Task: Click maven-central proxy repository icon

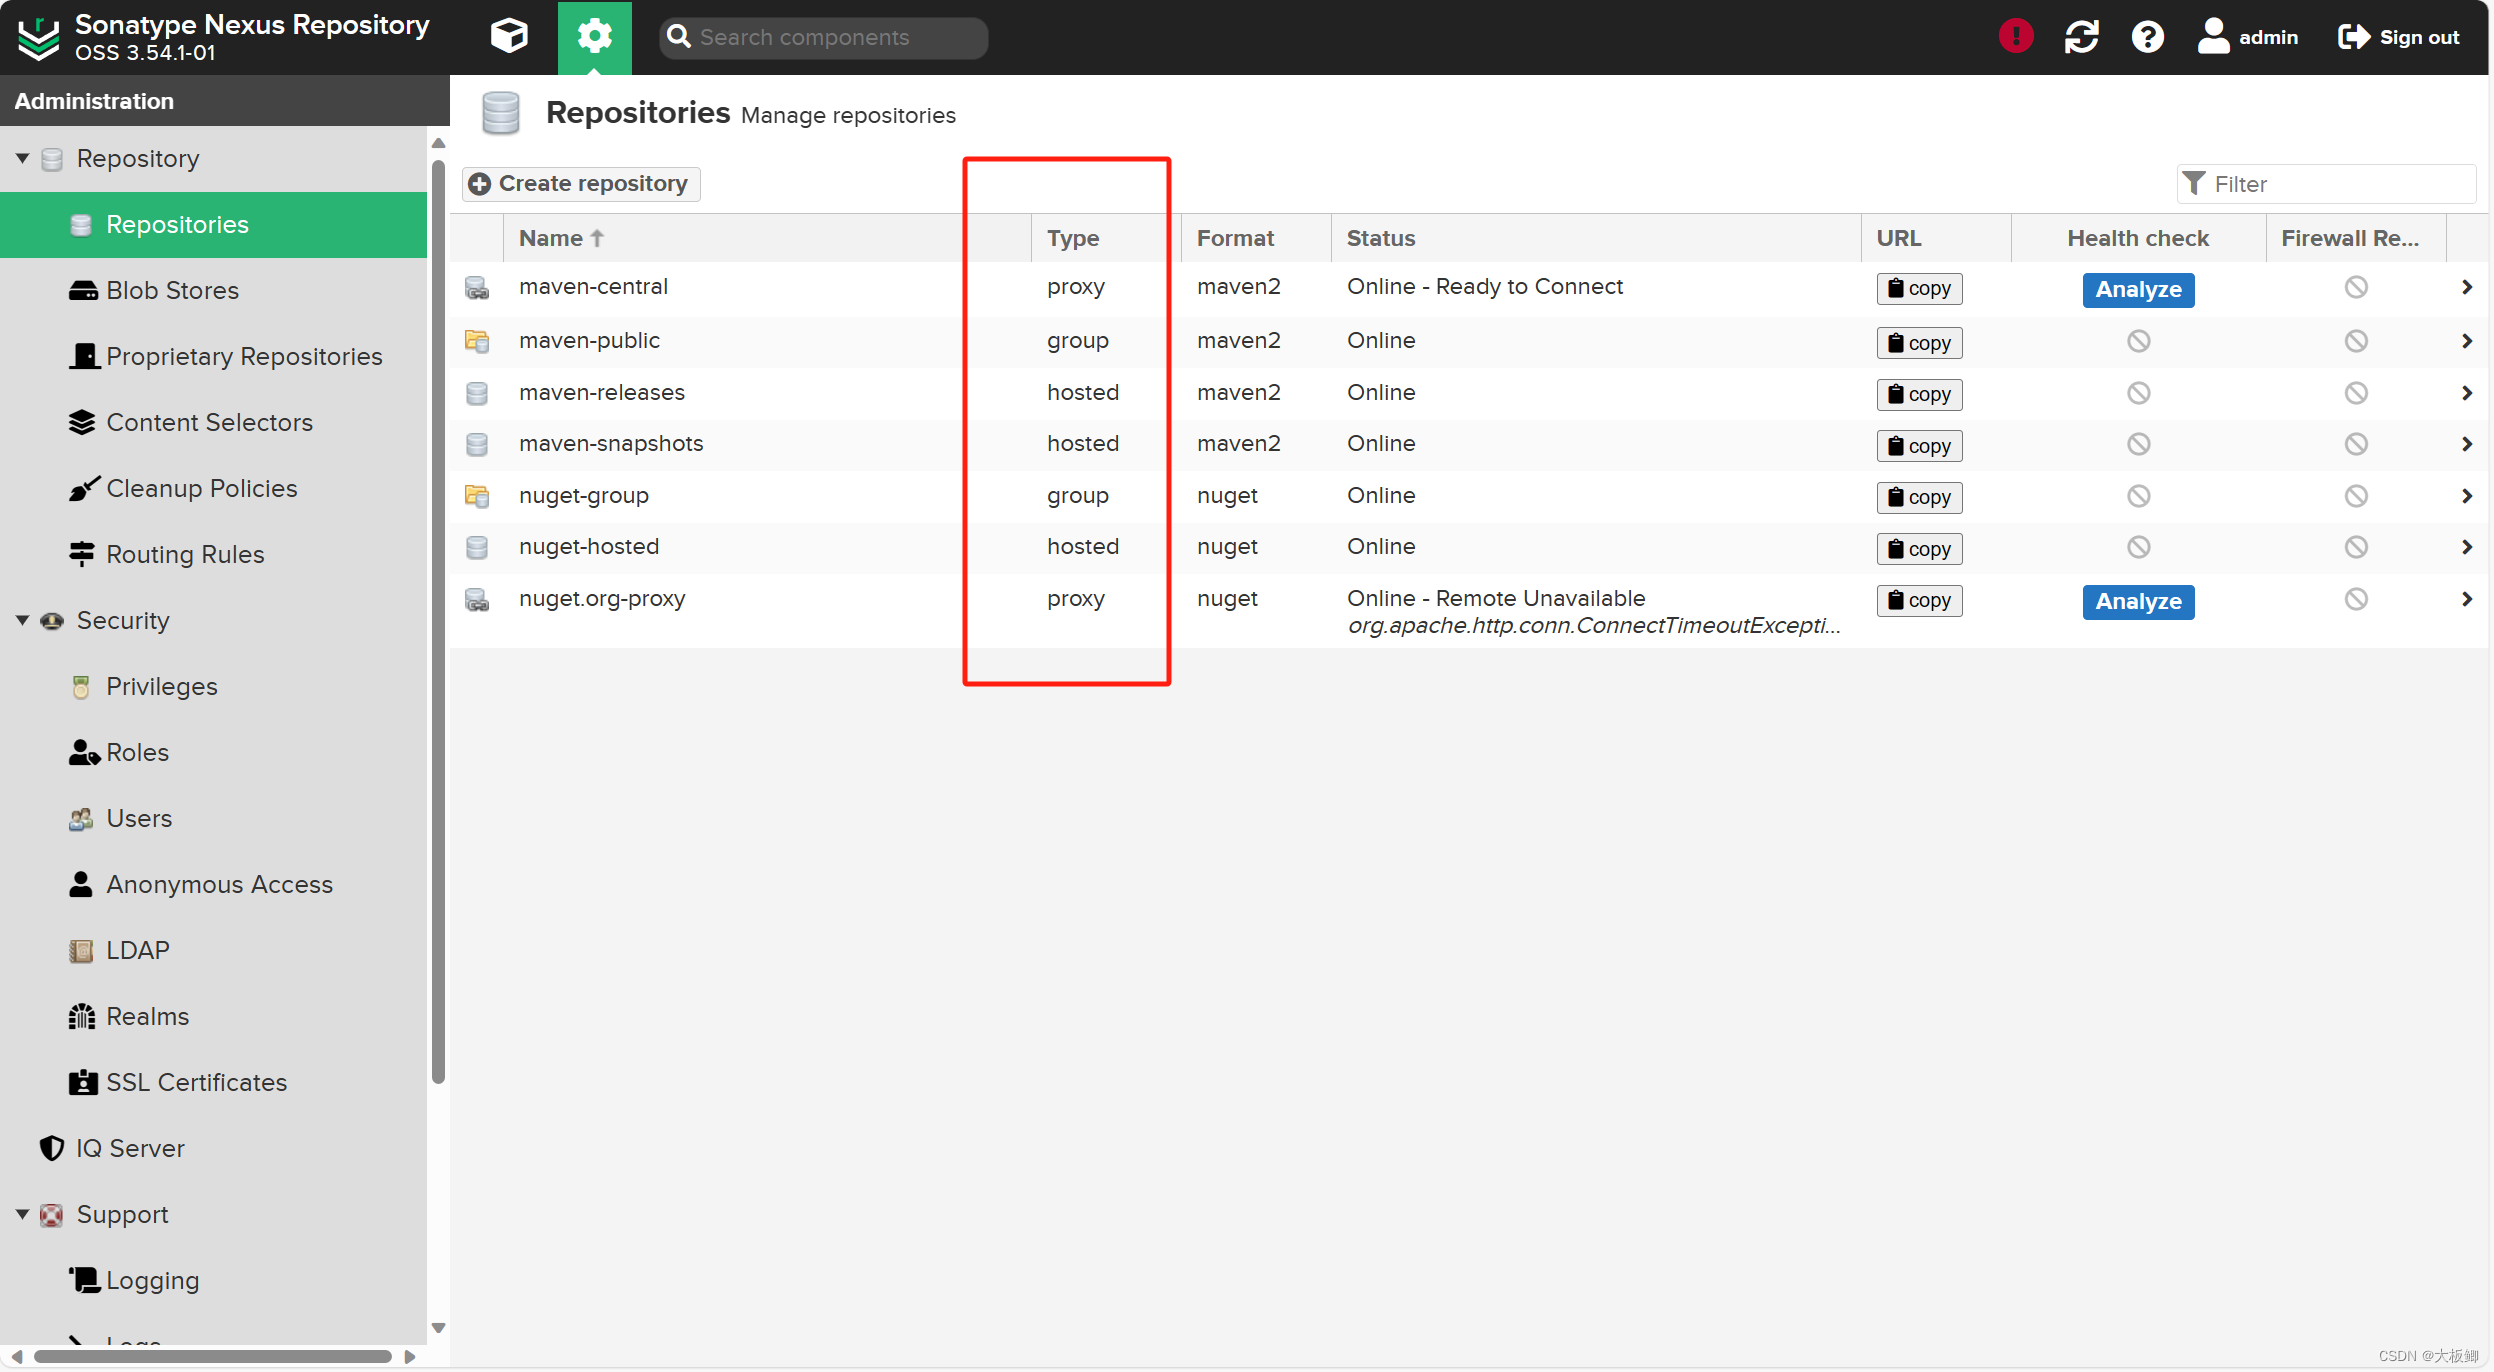Action: click(477, 288)
